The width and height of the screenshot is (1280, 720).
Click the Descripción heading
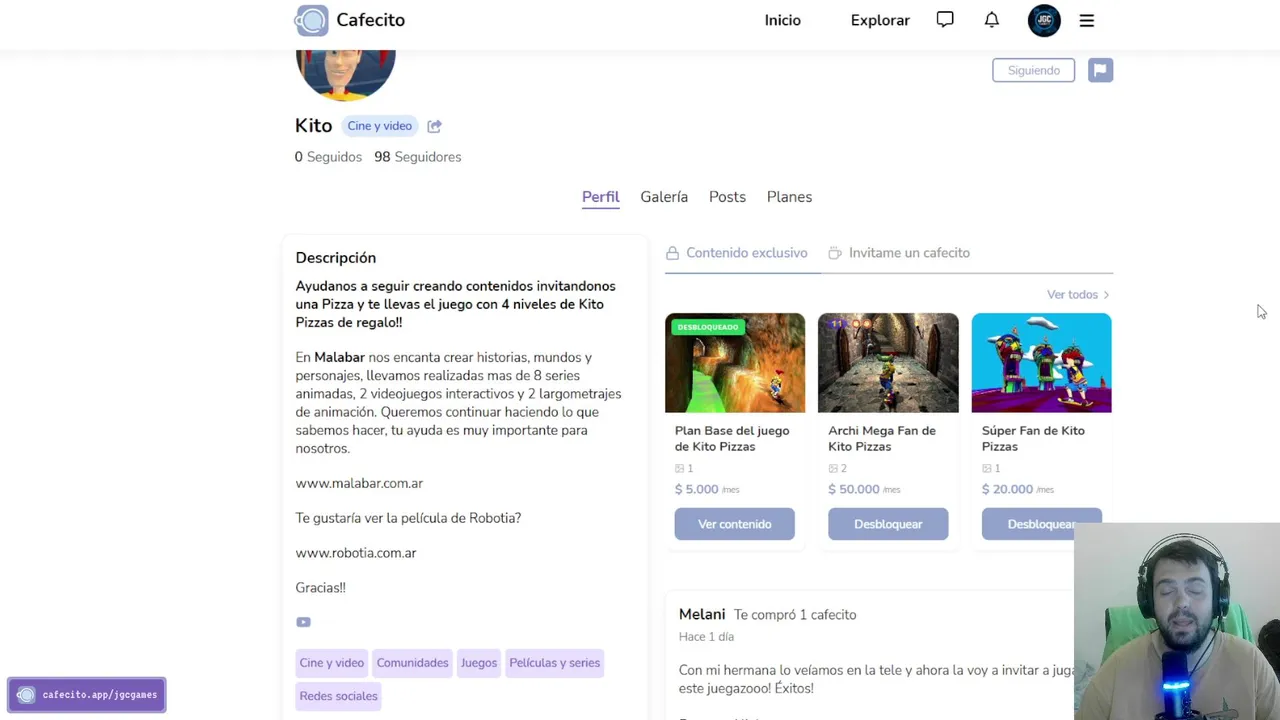pyautogui.click(x=336, y=258)
